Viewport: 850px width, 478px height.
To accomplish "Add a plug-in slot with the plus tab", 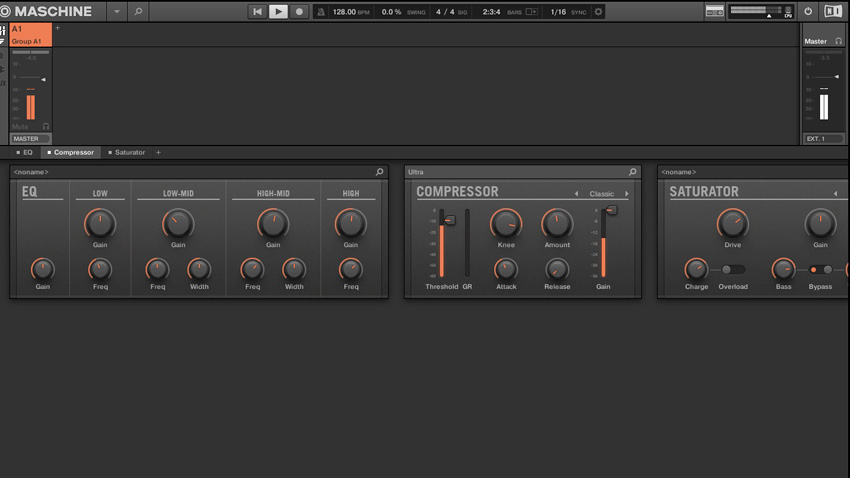I will pos(158,152).
